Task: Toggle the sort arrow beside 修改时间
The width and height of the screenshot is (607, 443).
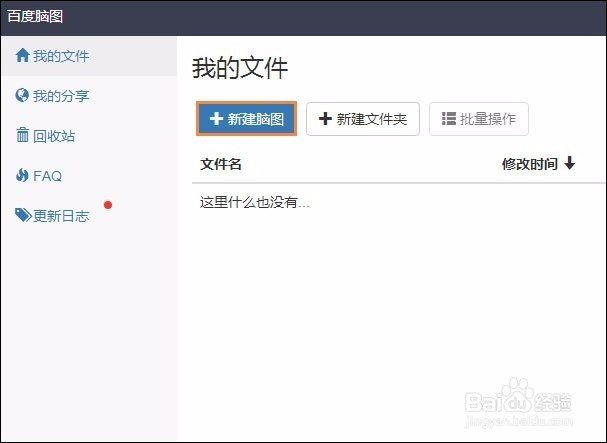Action: [569, 163]
